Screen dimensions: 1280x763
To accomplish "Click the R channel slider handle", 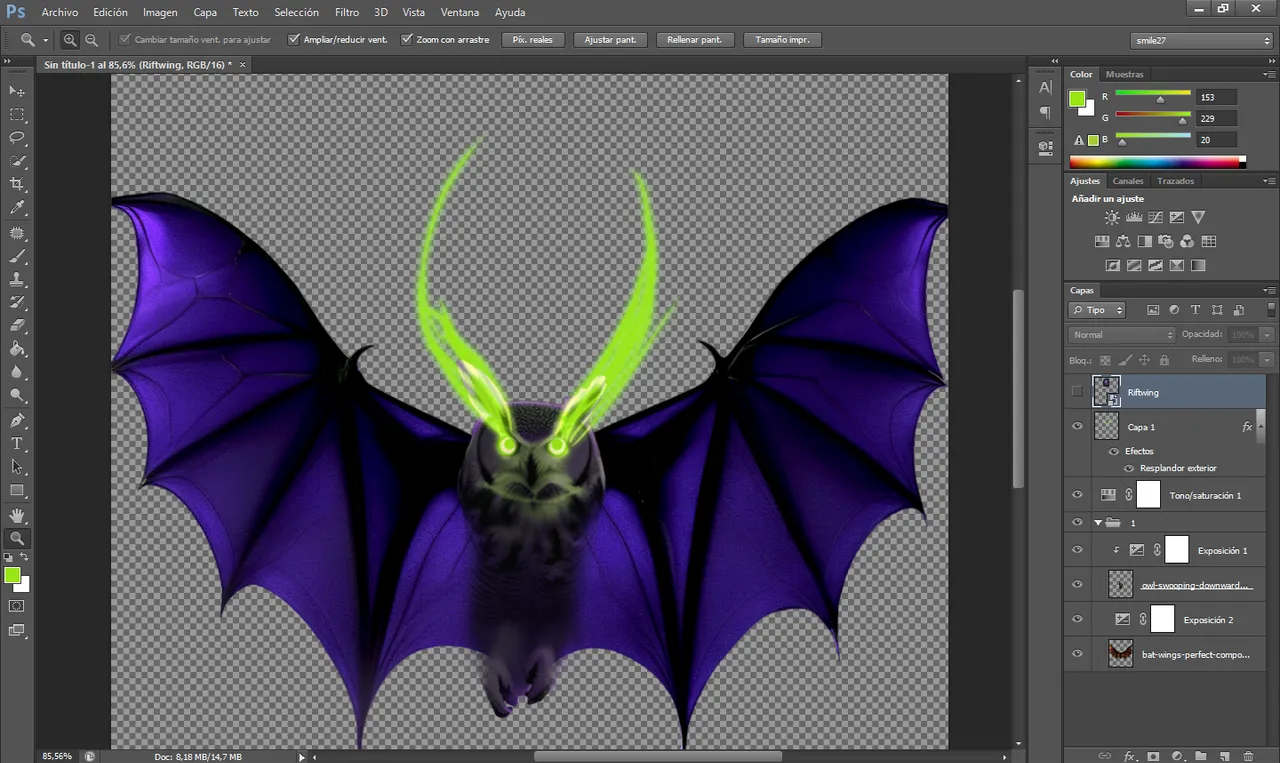I will pos(1160,100).
